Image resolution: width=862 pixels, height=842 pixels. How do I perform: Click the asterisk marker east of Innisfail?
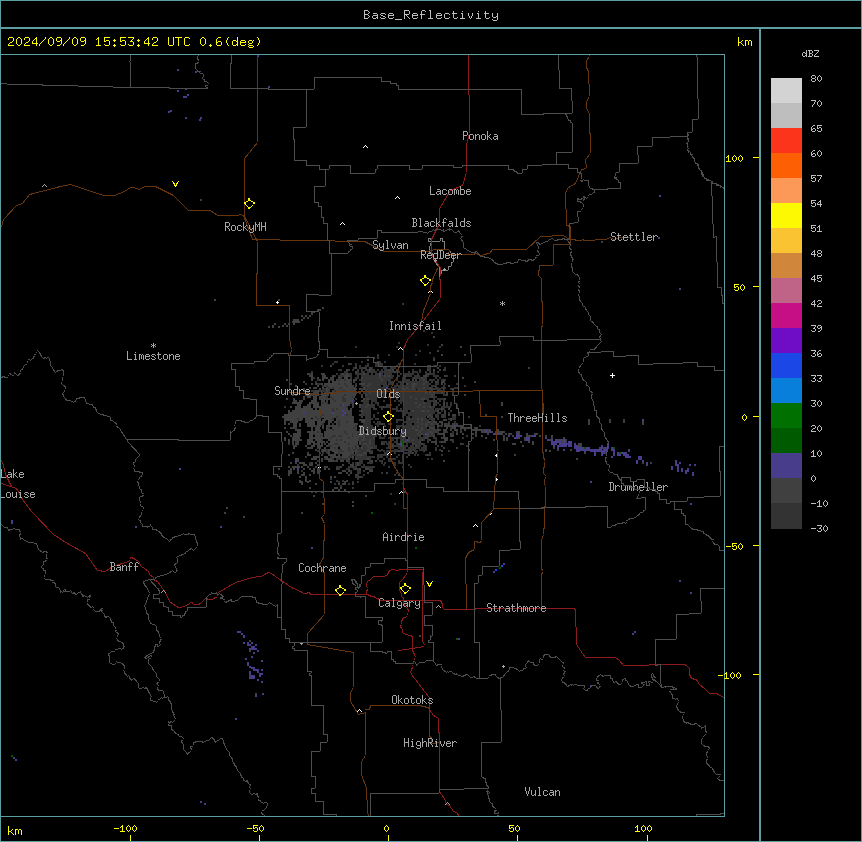click(502, 303)
